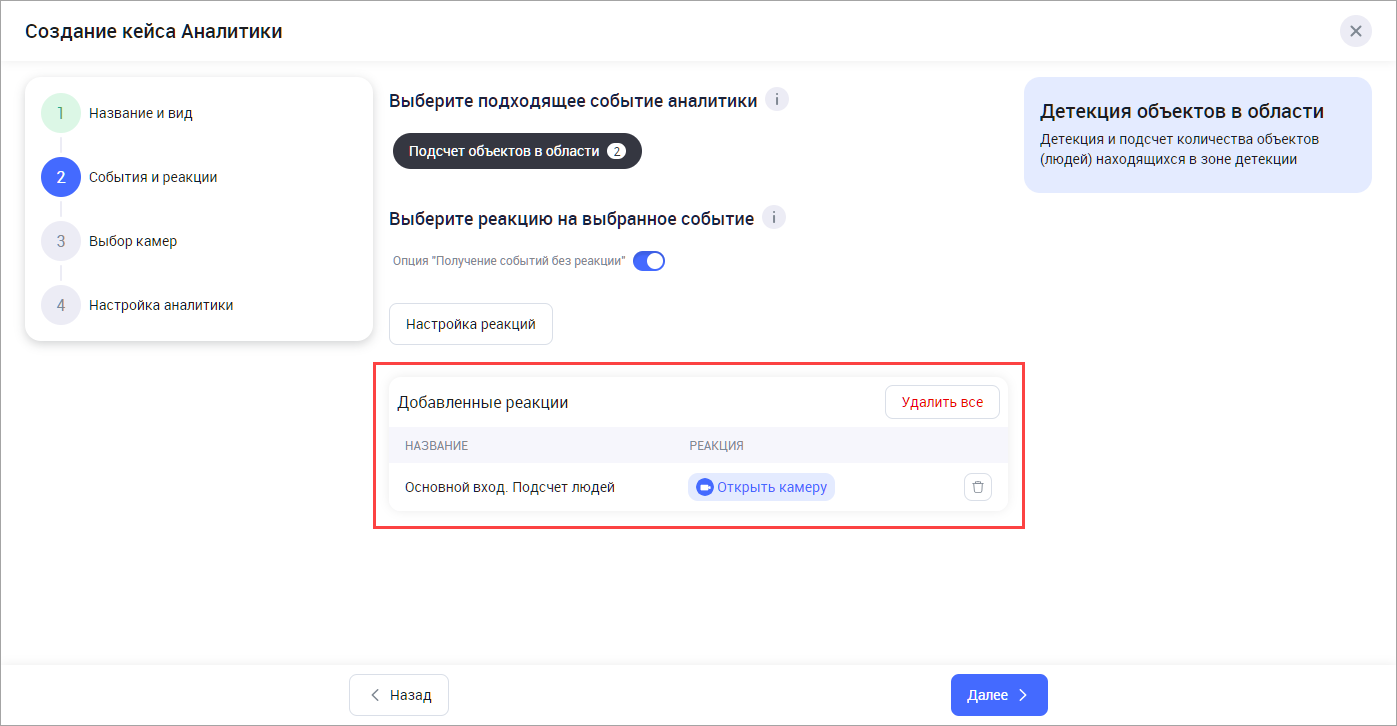The width and height of the screenshot is (1397, 726).
Task: Delete the reaction using trash icon
Action: pyautogui.click(x=978, y=488)
